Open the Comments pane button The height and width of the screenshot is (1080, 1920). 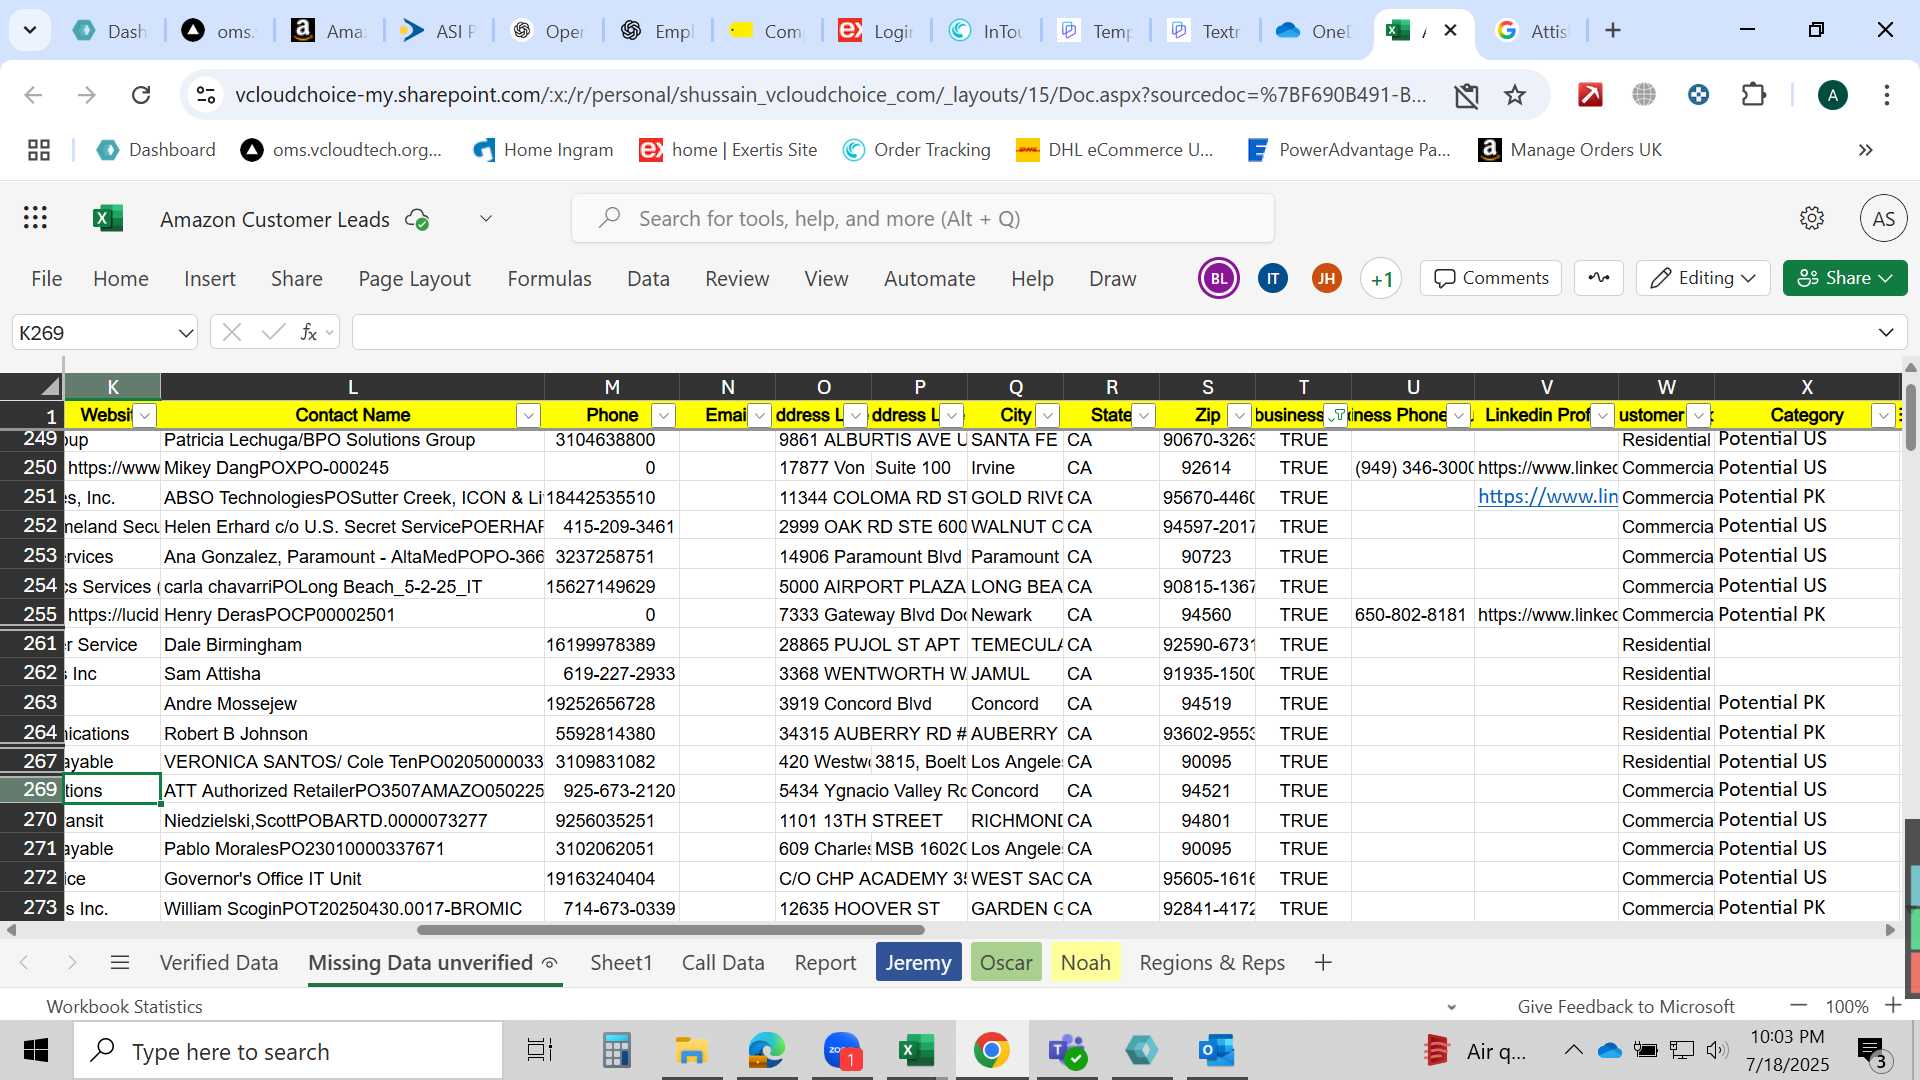[1491, 278]
